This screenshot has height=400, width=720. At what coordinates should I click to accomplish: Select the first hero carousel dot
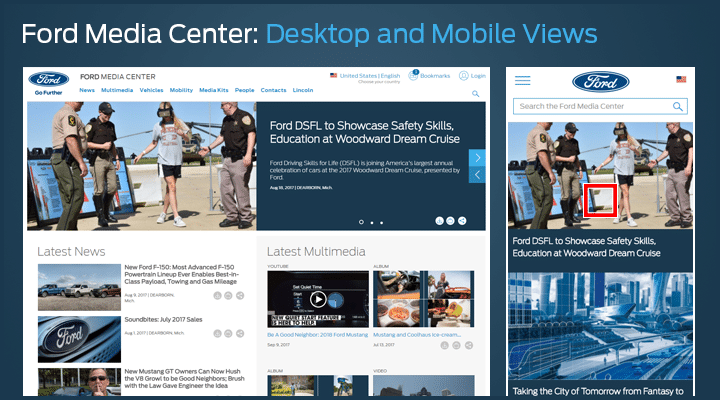361,222
